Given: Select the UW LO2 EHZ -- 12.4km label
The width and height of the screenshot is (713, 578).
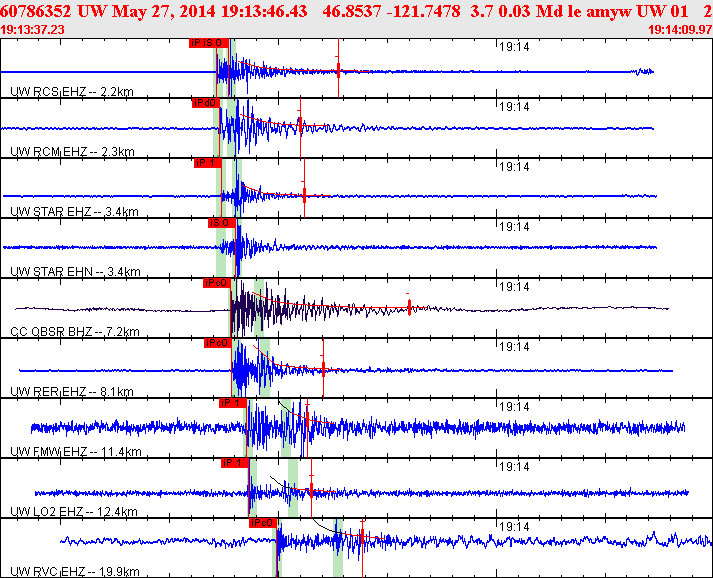Looking at the screenshot, I should 74,512.
